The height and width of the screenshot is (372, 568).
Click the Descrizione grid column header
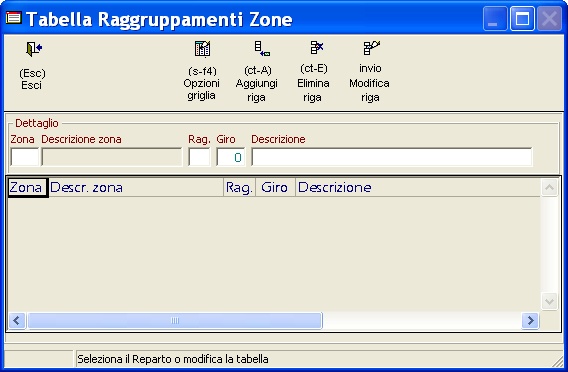(x=418, y=188)
